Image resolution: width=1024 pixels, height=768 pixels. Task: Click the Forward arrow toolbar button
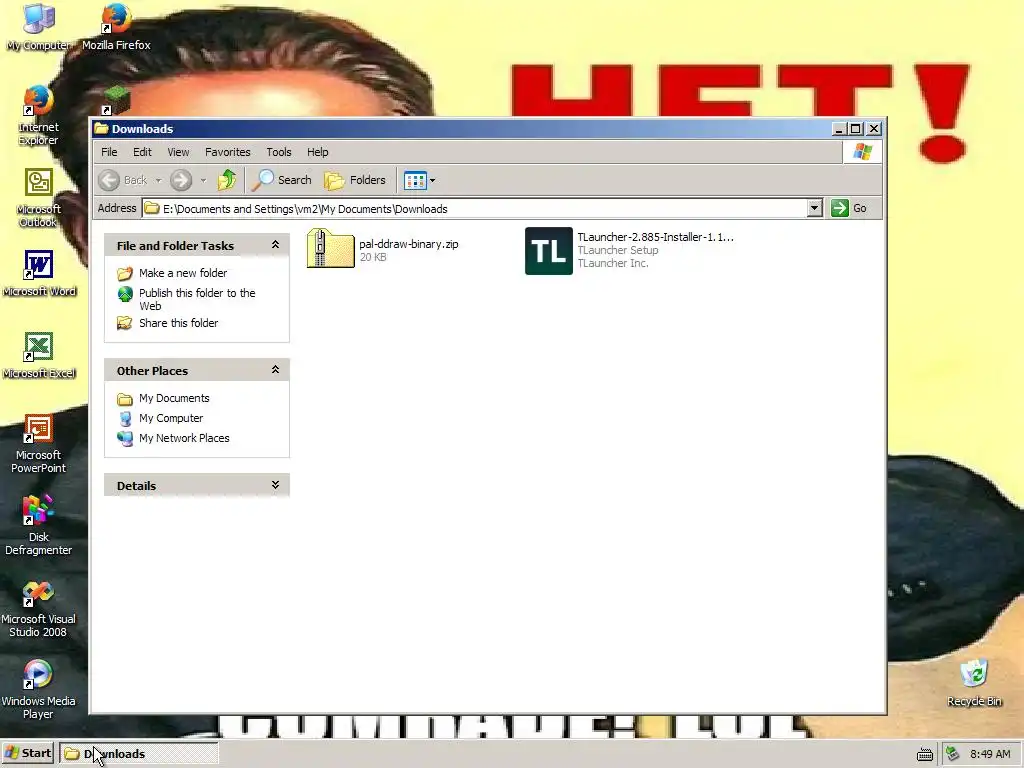point(181,180)
